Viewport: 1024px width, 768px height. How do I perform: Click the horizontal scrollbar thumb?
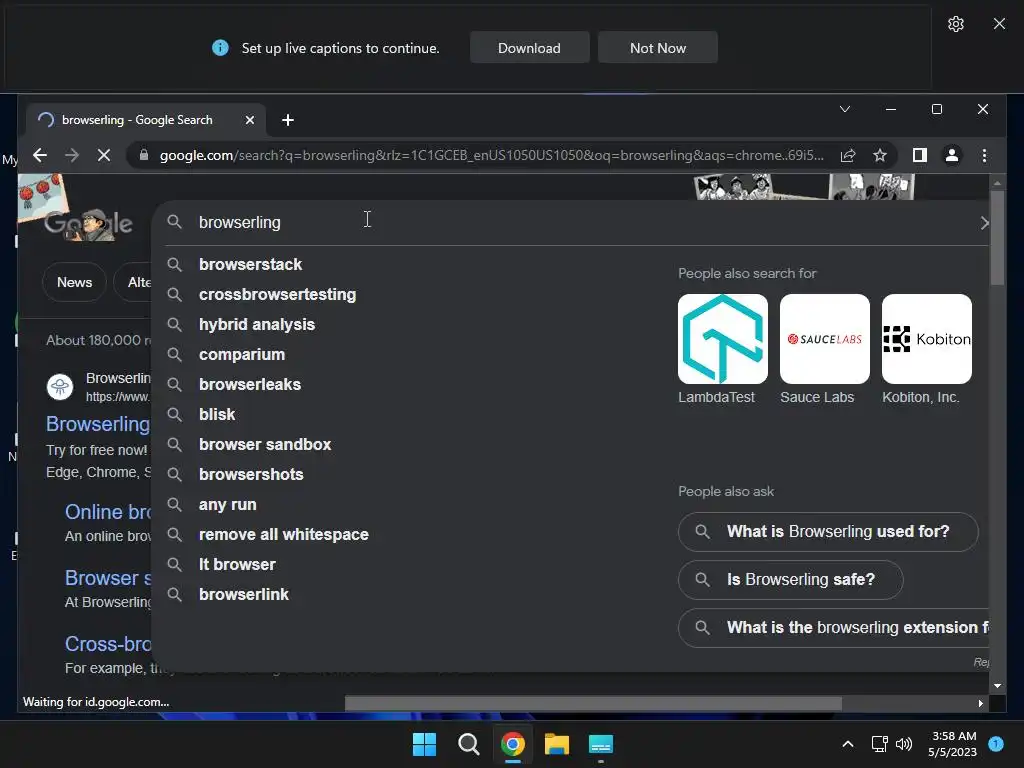(593, 703)
